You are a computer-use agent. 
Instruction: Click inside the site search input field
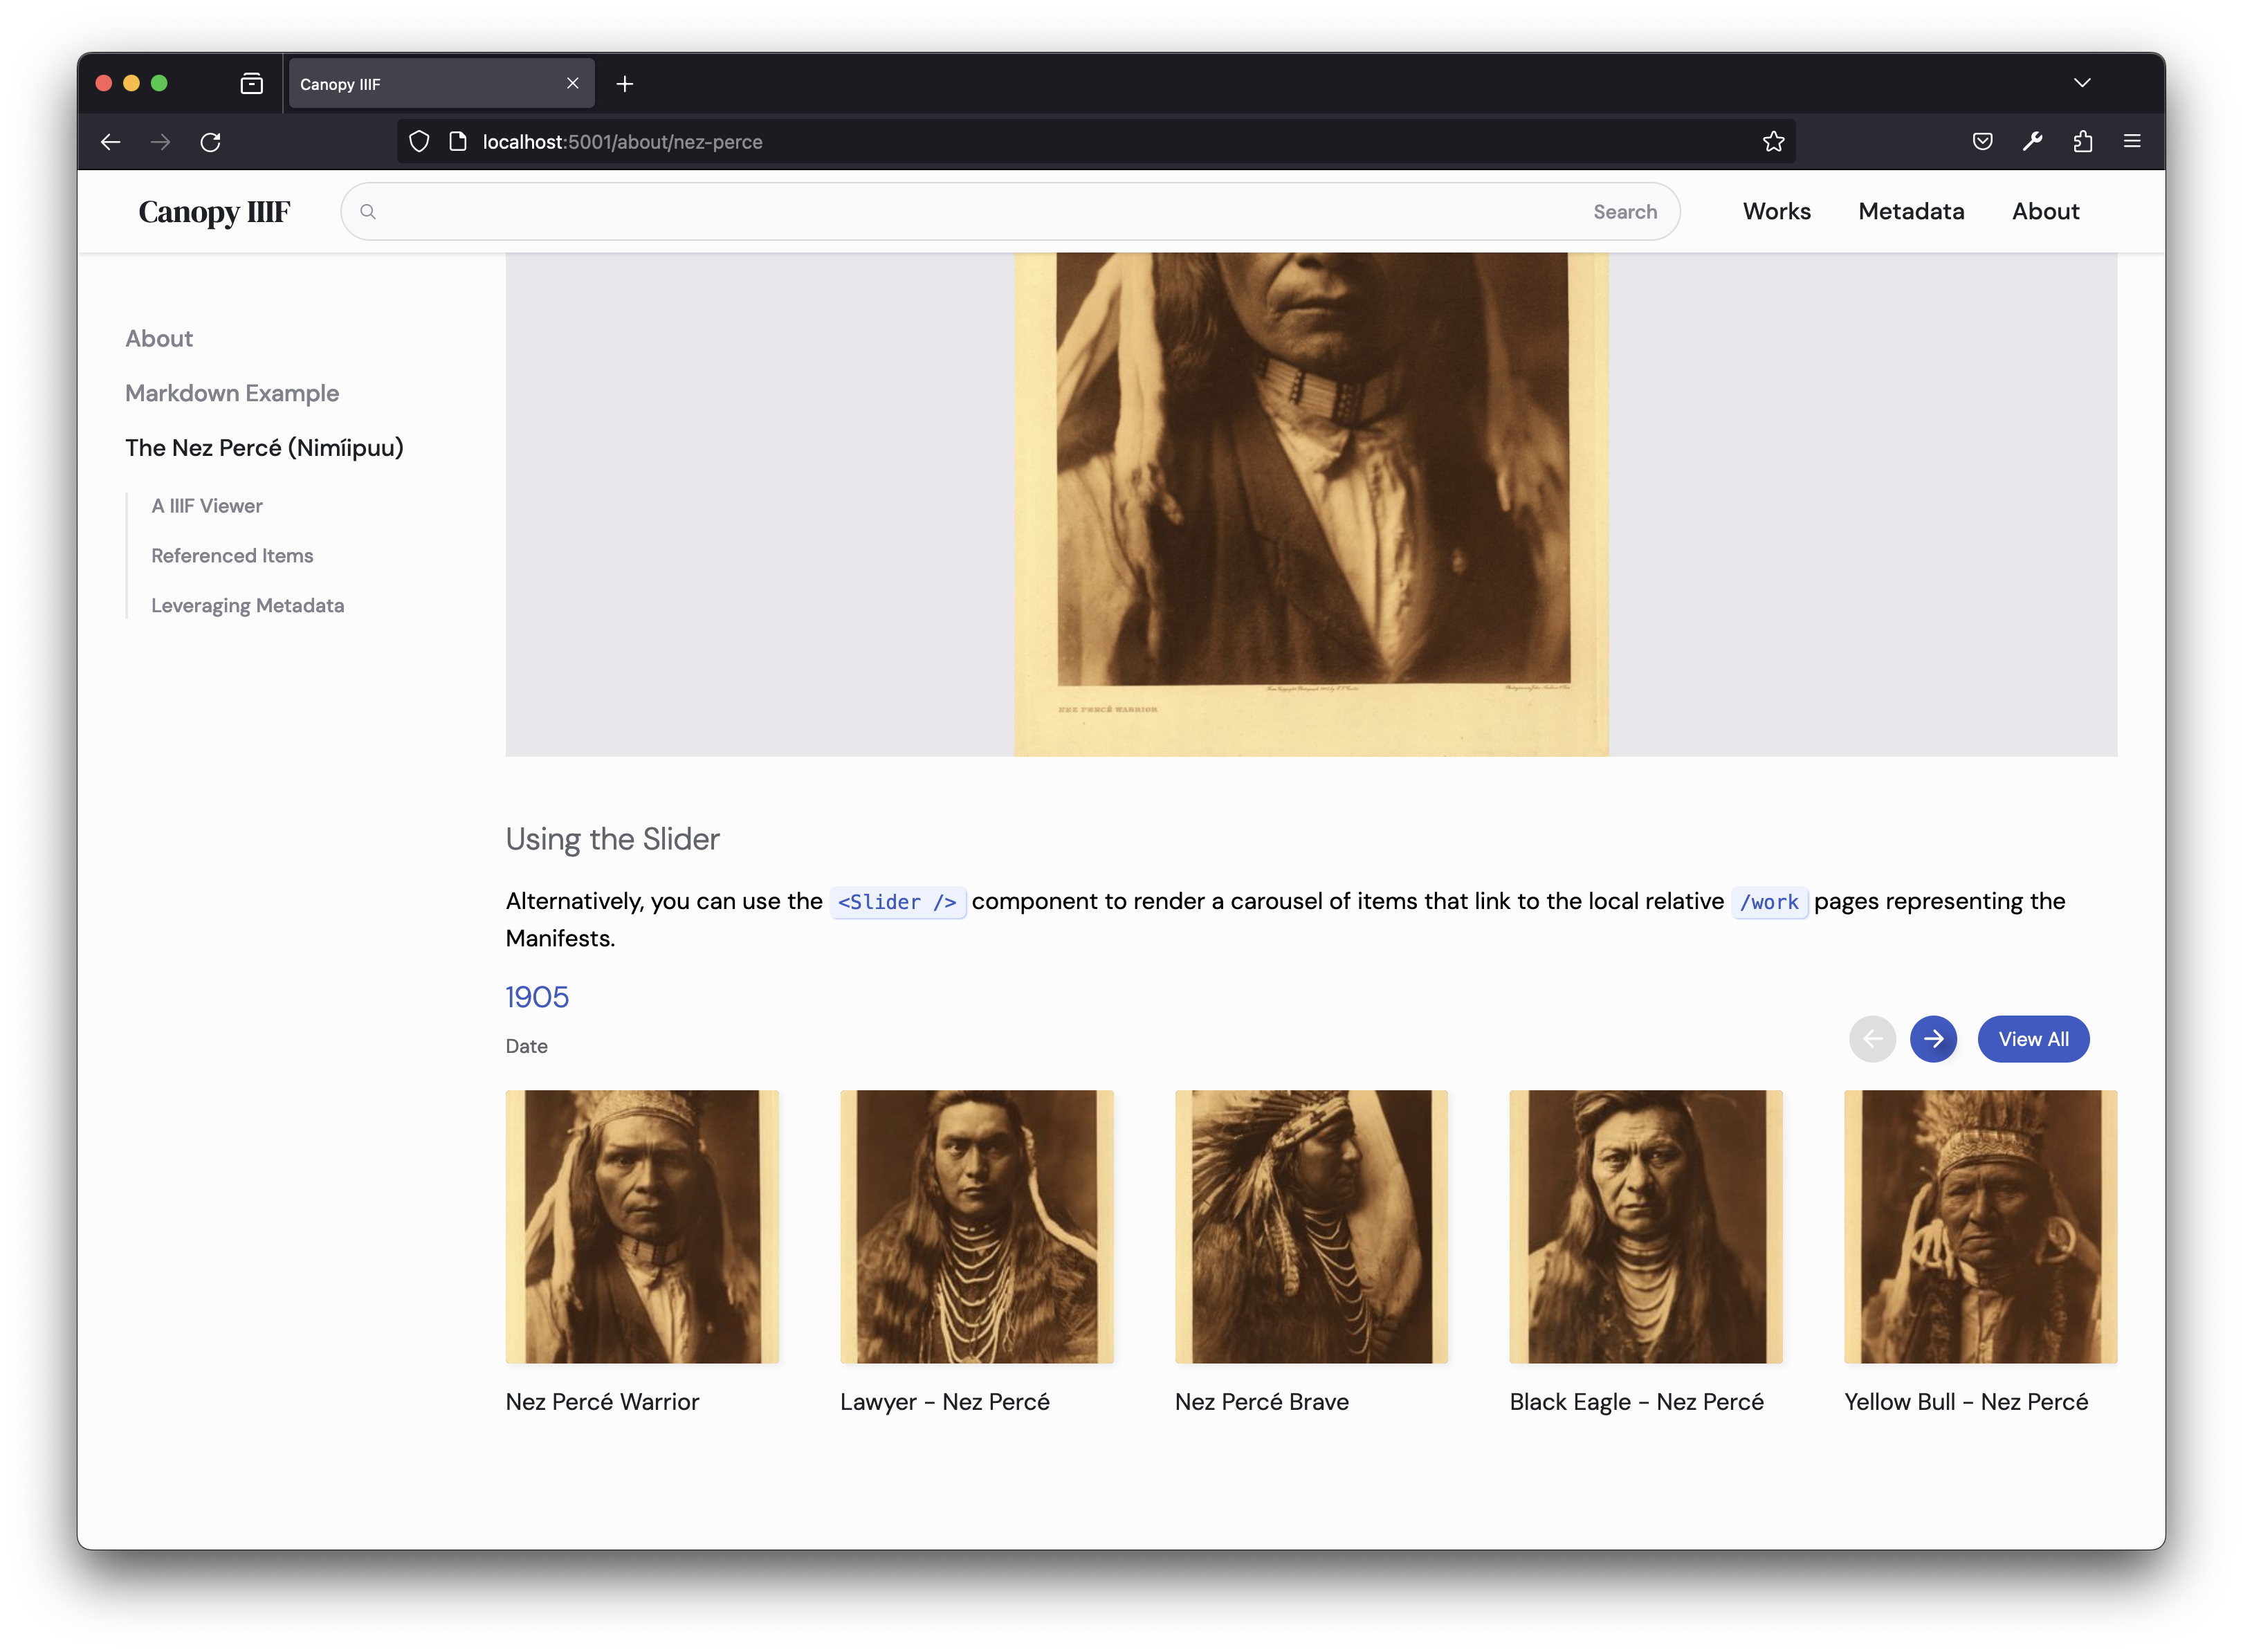click(900, 211)
